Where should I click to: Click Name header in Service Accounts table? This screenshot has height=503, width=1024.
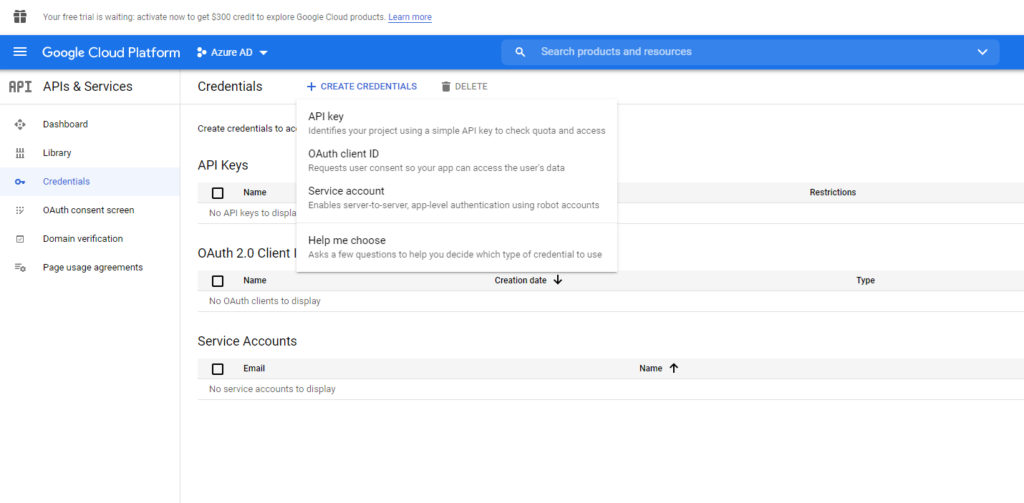point(650,368)
